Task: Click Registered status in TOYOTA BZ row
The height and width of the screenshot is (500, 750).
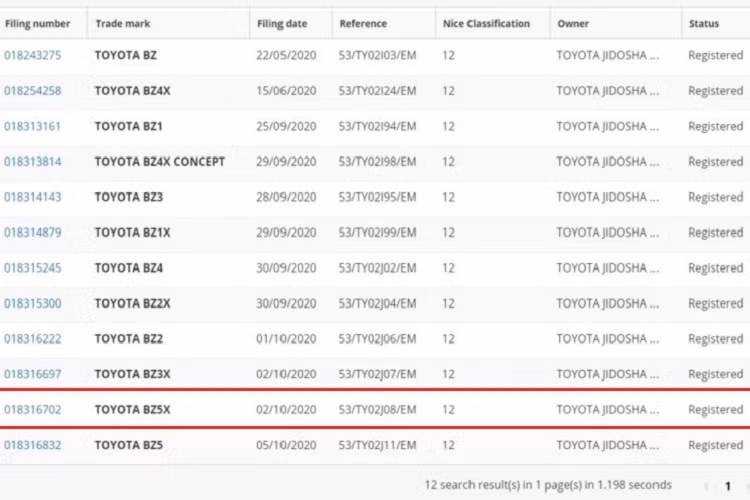Action: (716, 56)
